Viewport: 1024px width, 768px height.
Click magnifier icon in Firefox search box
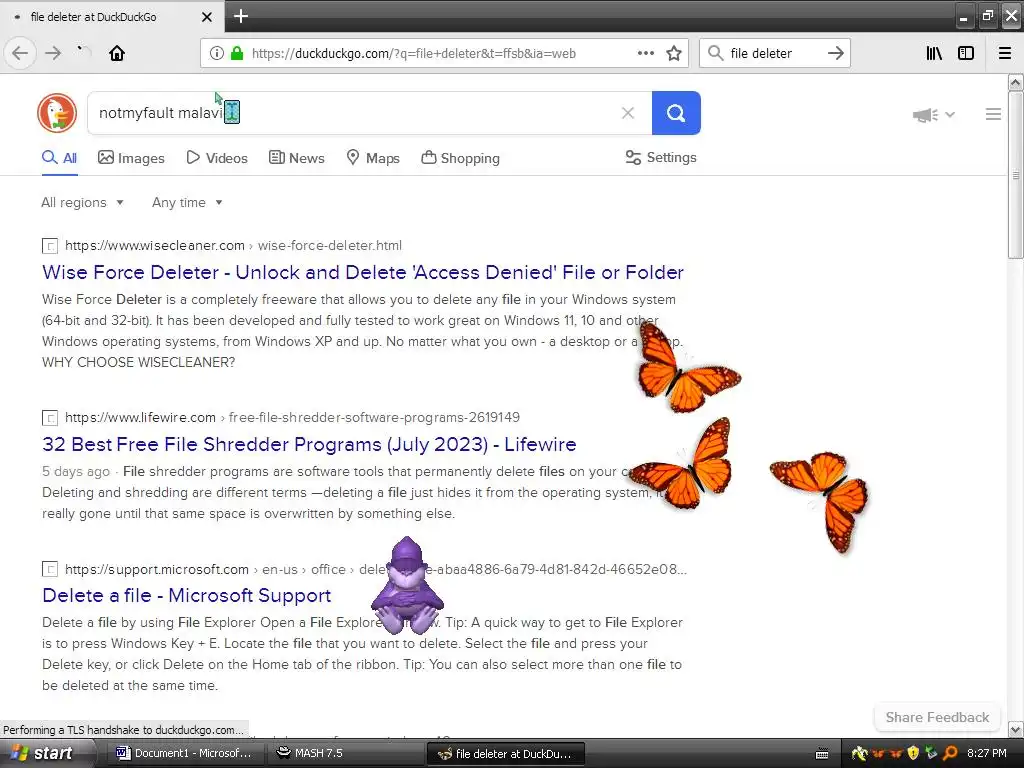(715, 53)
